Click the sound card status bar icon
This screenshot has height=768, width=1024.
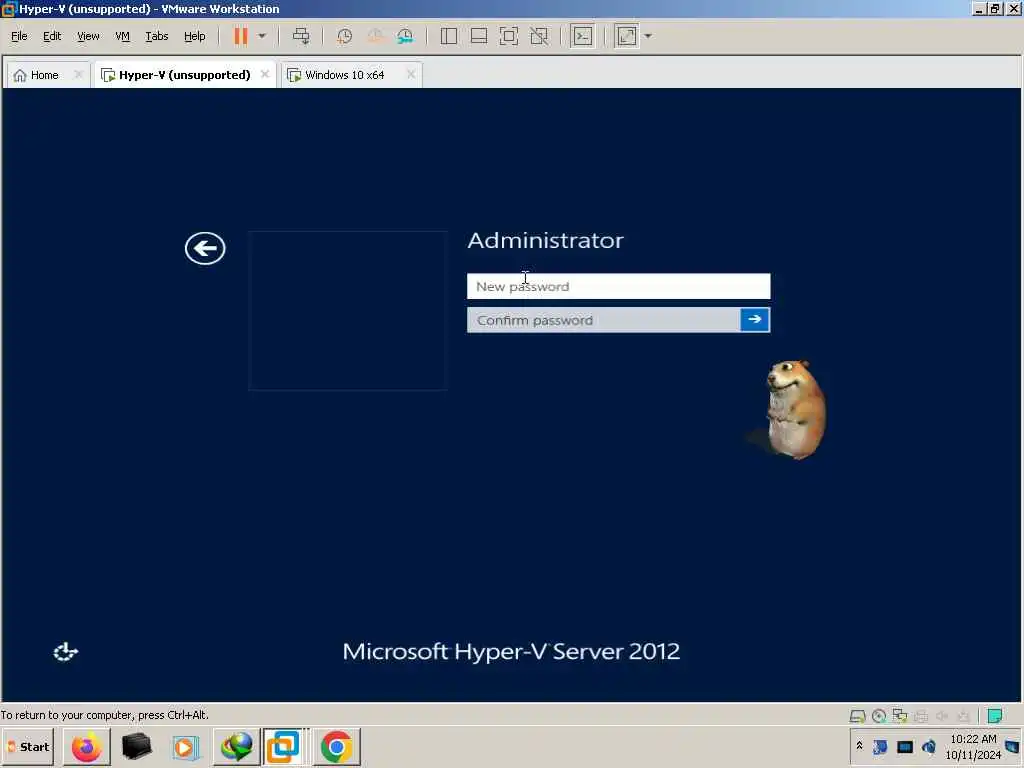[942, 716]
